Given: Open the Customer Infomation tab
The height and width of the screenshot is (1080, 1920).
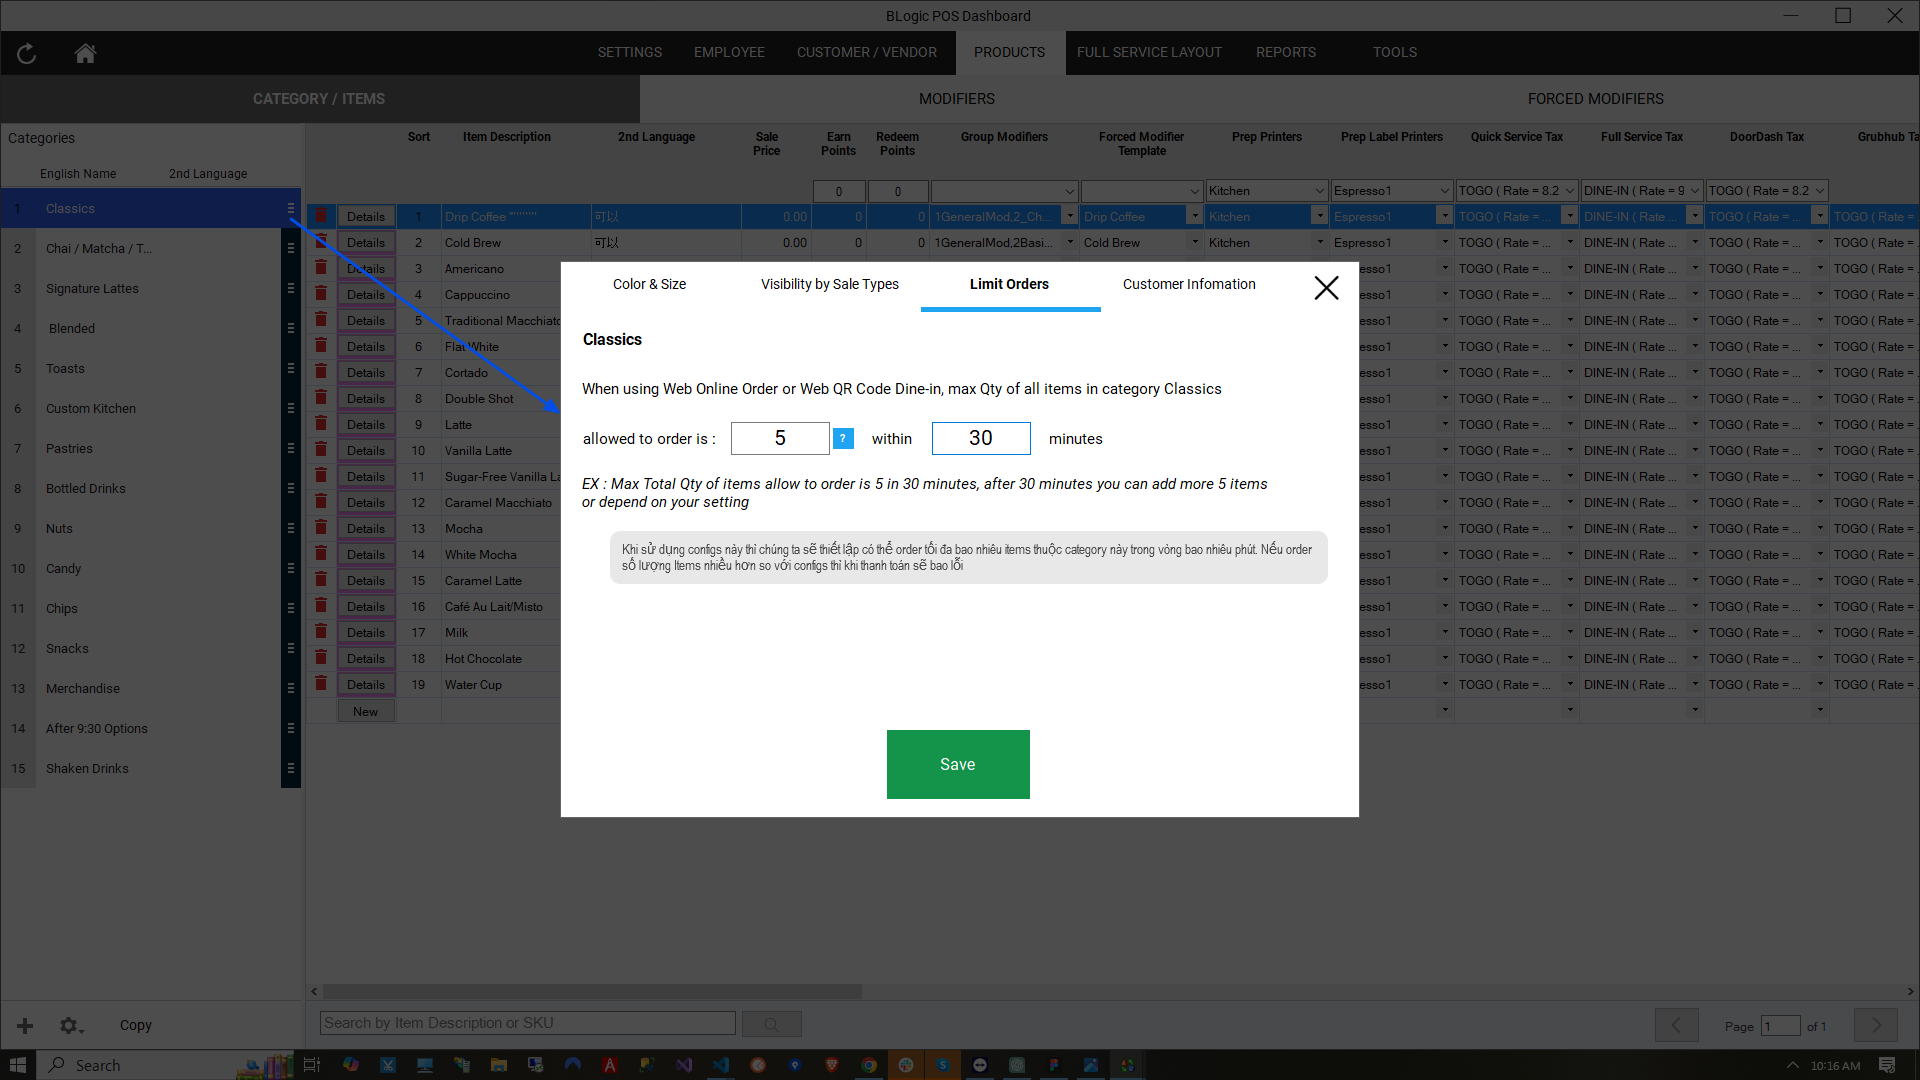Looking at the screenshot, I should [x=1188, y=284].
